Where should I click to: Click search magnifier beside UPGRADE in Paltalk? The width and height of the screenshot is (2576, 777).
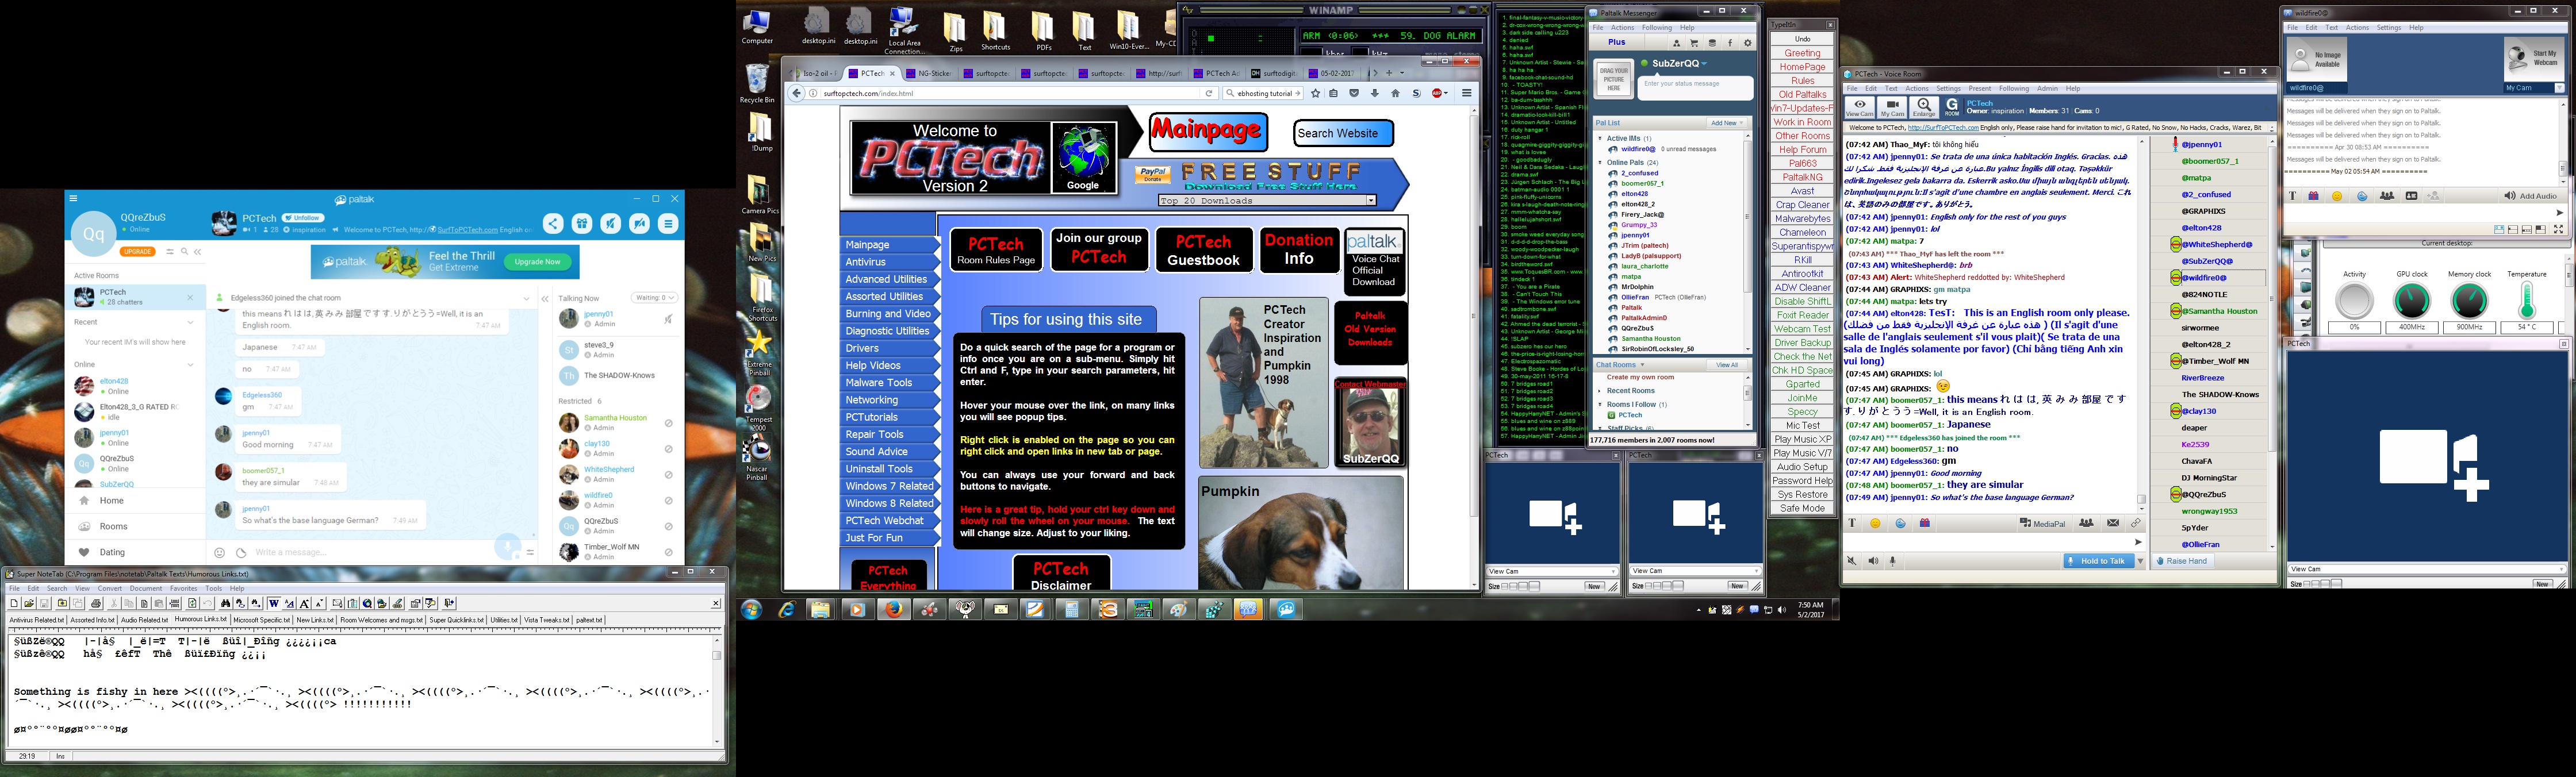point(184,251)
